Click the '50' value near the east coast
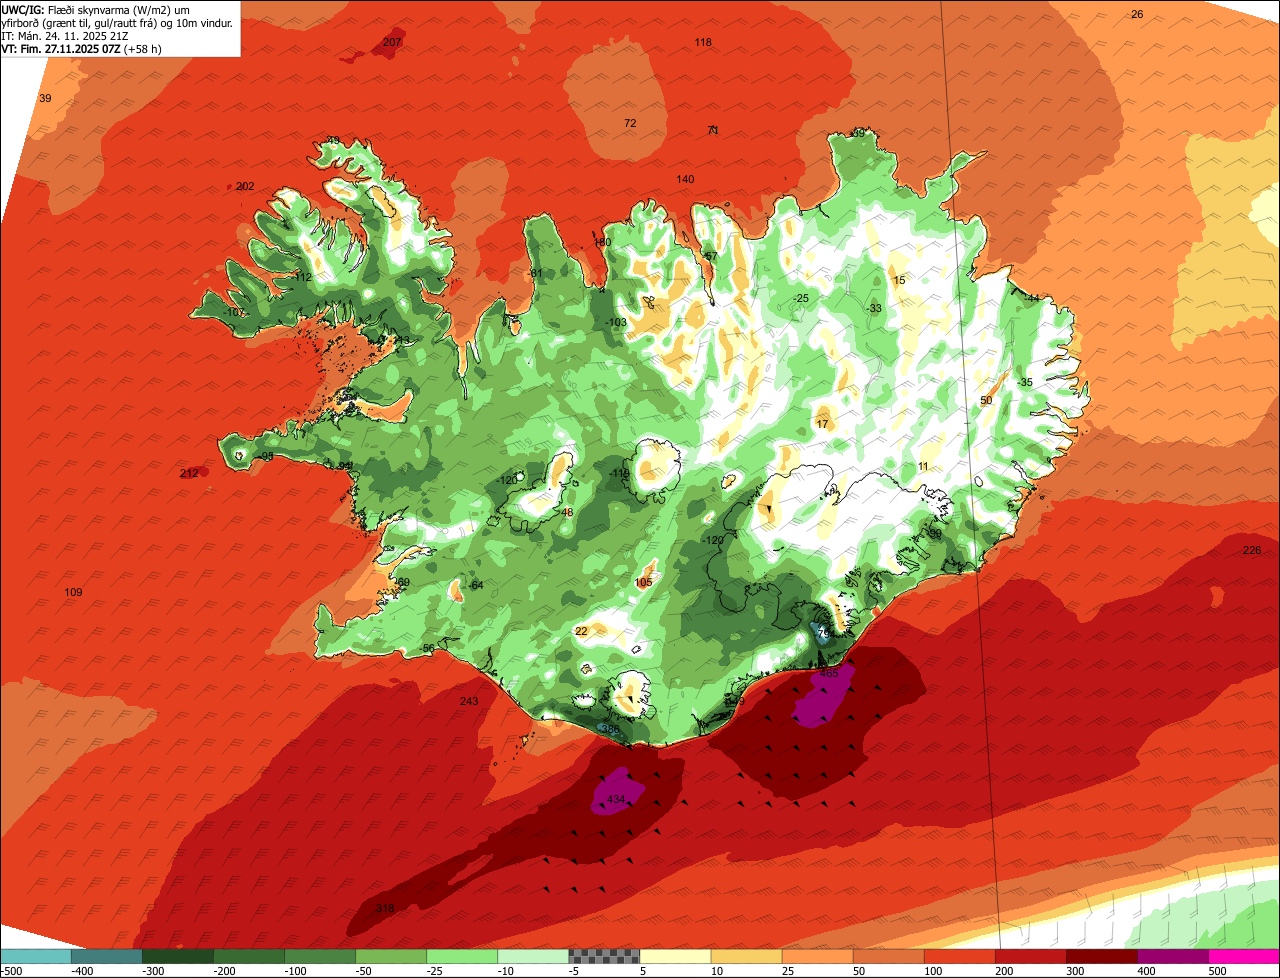The width and height of the screenshot is (1280, 978). click(986, 400)
